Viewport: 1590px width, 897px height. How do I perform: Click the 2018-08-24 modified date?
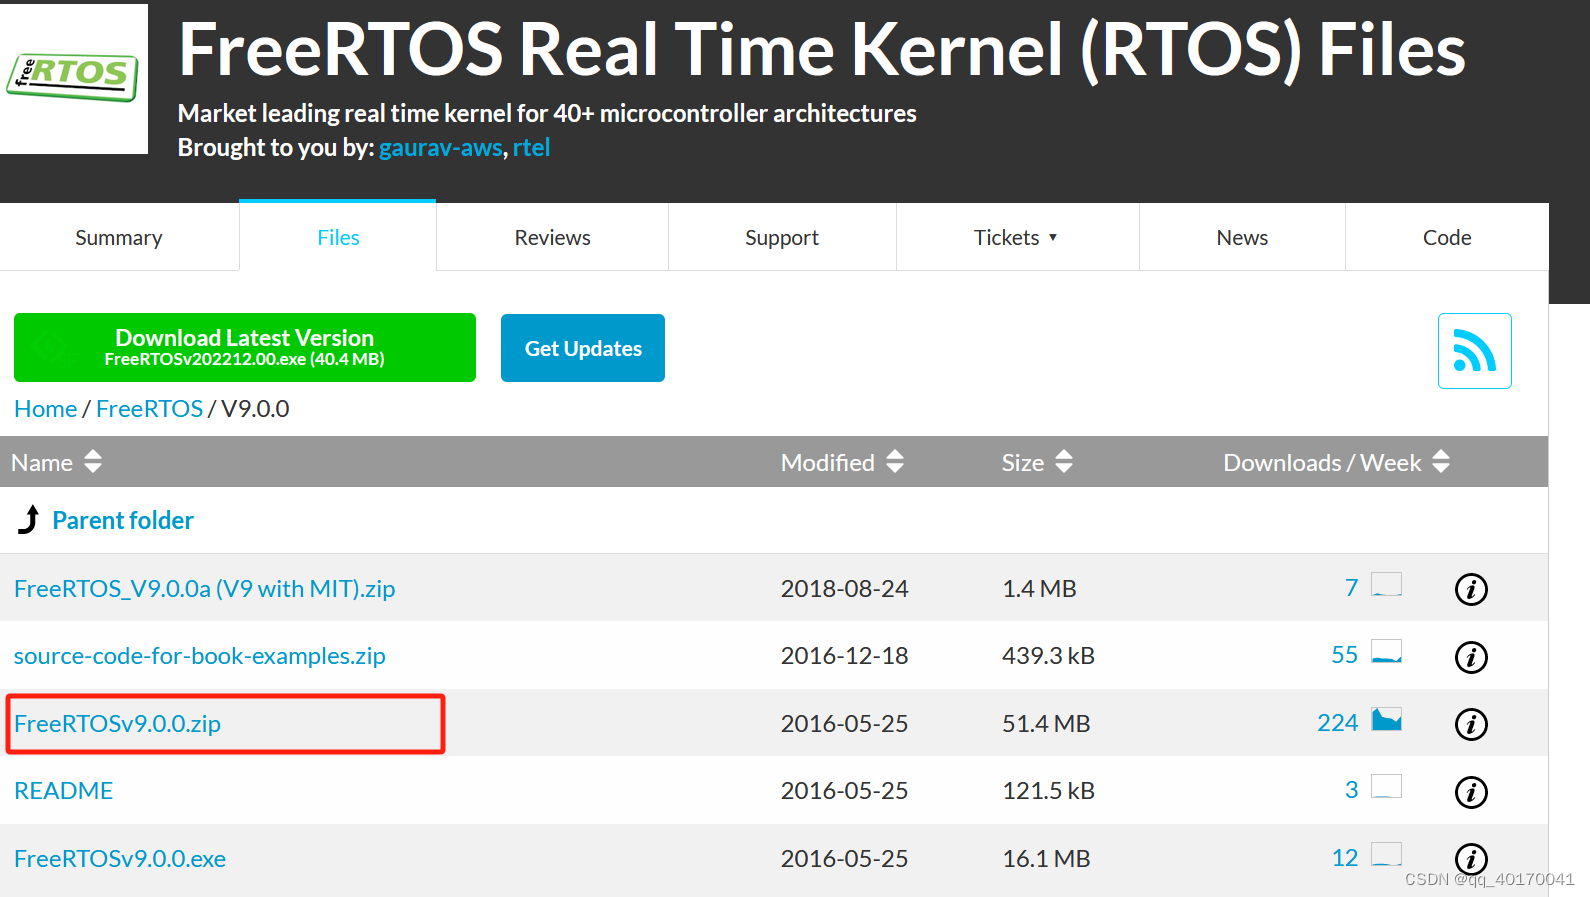point(844,589)
